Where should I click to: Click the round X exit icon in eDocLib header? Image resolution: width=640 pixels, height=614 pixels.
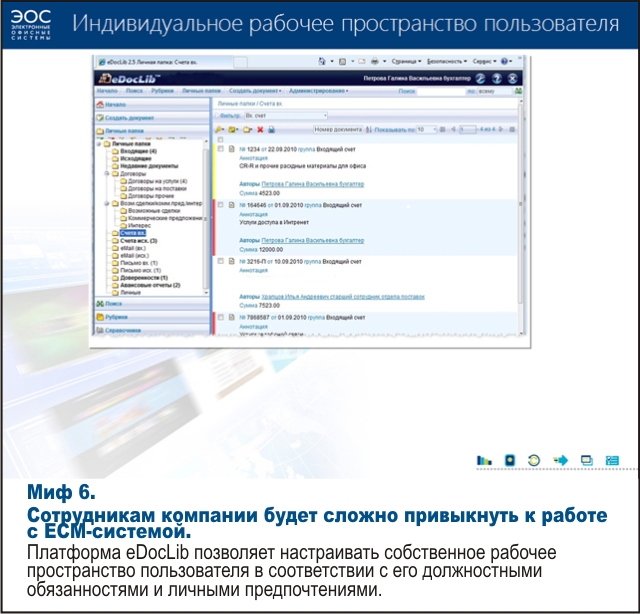pyautogui.click(x=512, y=78)
